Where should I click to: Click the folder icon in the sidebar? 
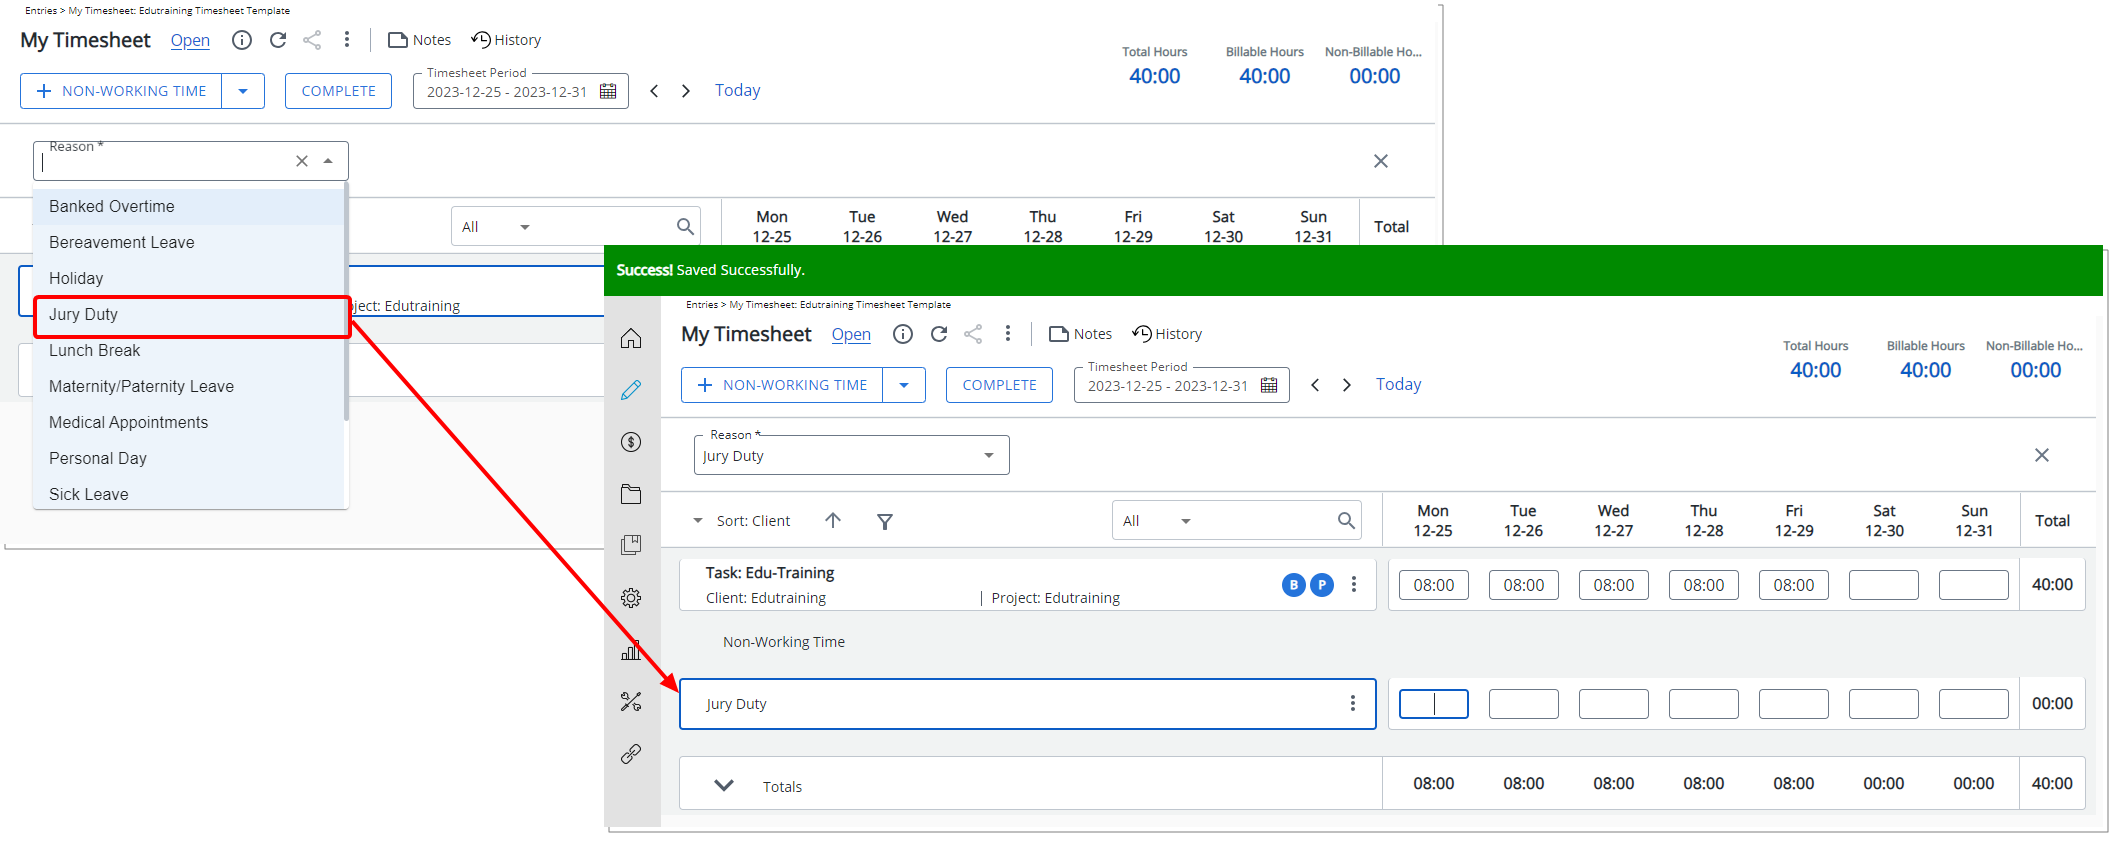pos(631,494)
